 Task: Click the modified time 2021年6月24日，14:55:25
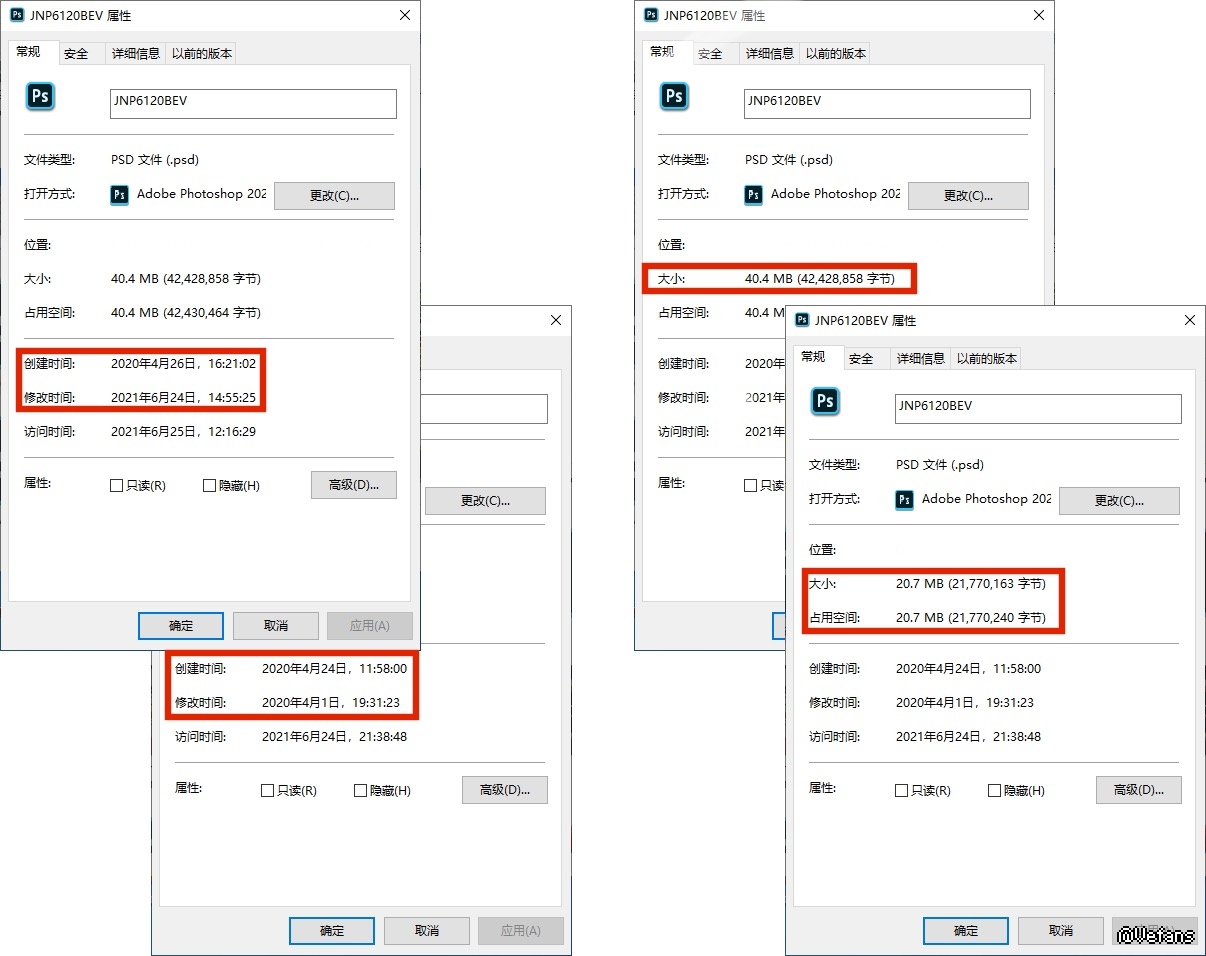click(183, 398)
